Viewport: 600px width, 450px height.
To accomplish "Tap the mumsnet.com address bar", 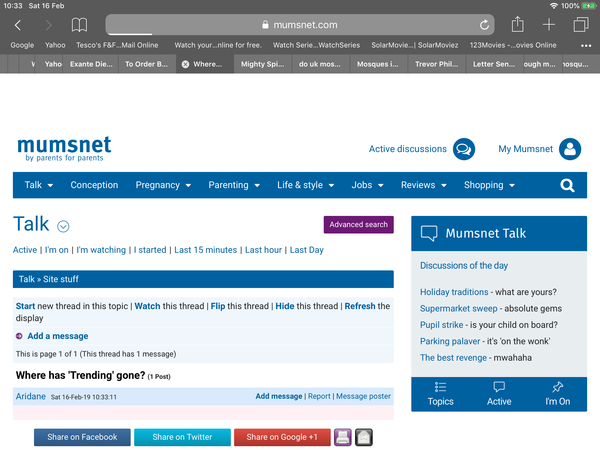I will [300, 25].
